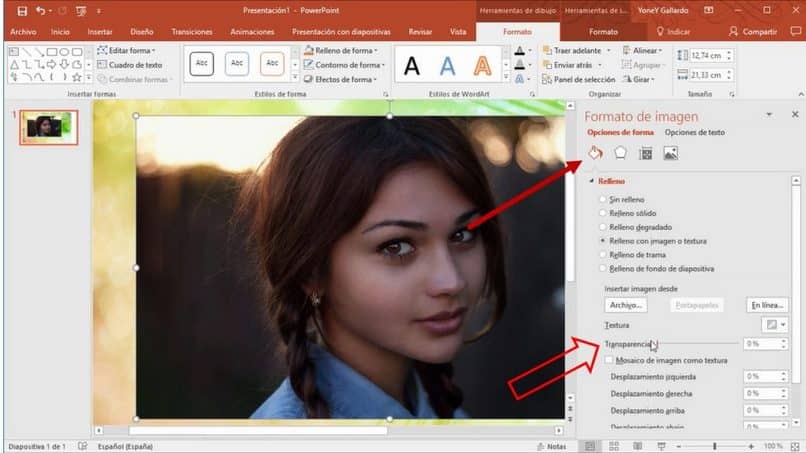Click Cuadro de texto button
This screenshot has height=453, width=806.
coord(130,65)
